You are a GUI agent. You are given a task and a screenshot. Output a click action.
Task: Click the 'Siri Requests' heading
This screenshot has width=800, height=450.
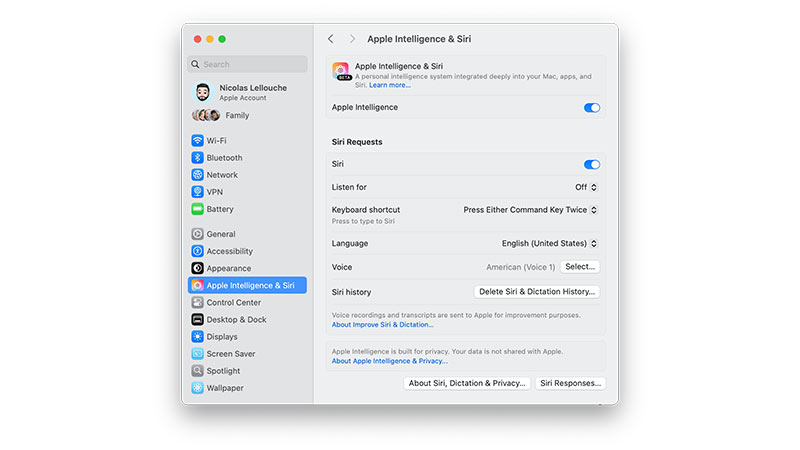pyautogui.click(x=357, y=142)
